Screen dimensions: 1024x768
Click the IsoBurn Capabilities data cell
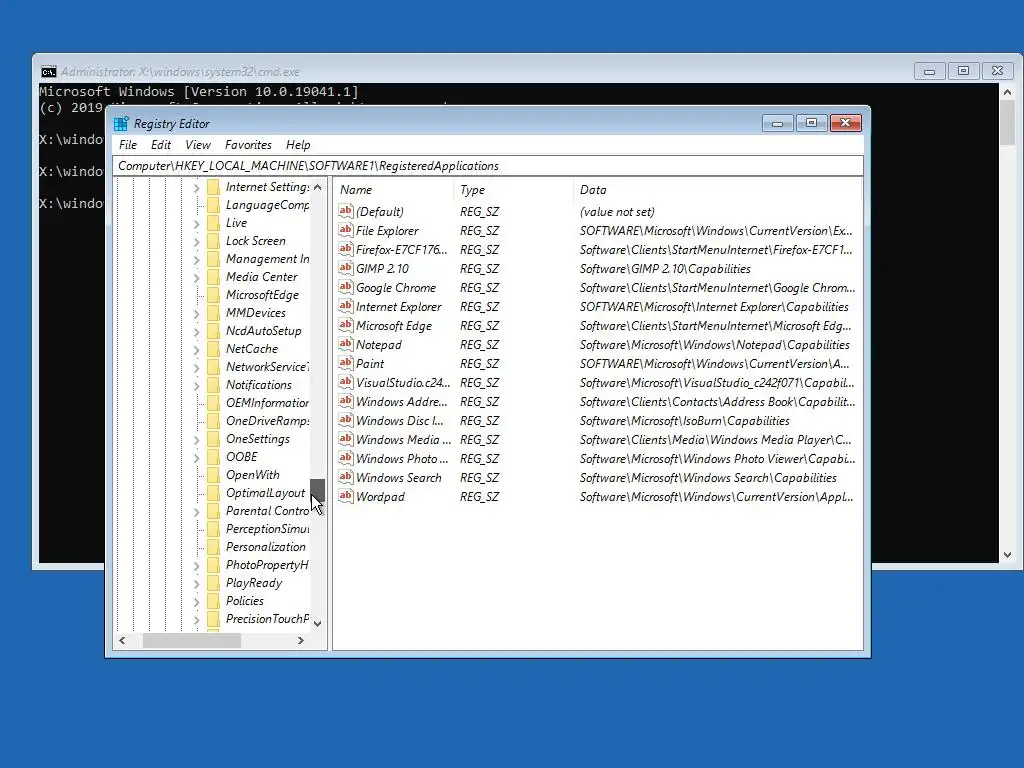684,421
